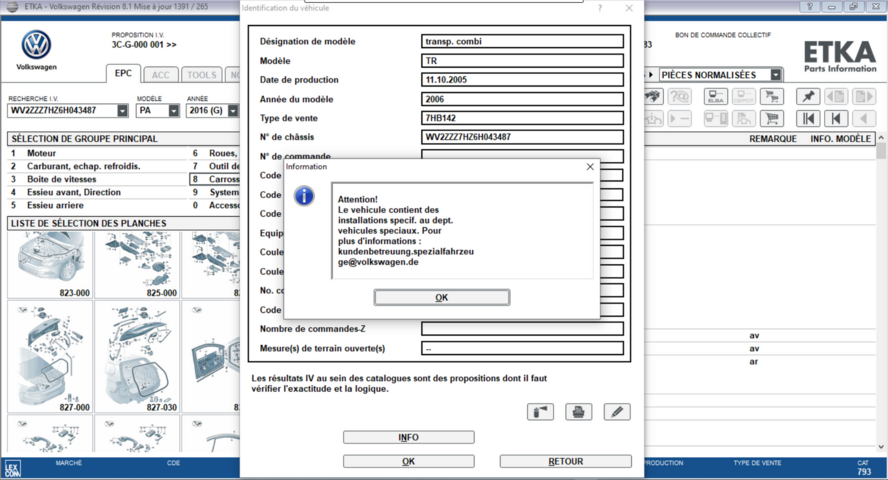Click the REMARQUE column header

point(773,139)
